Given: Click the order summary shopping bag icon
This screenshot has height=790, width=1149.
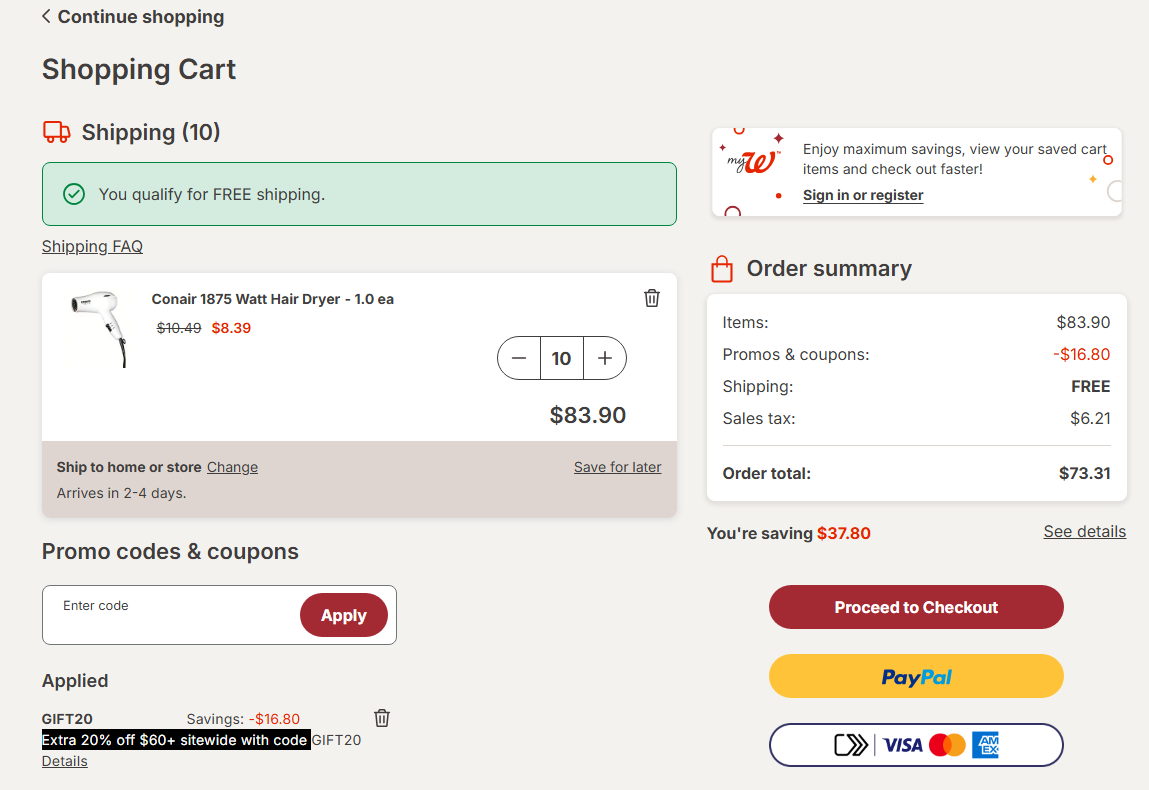Looking at the screenshot, I should tap(722, 269).
